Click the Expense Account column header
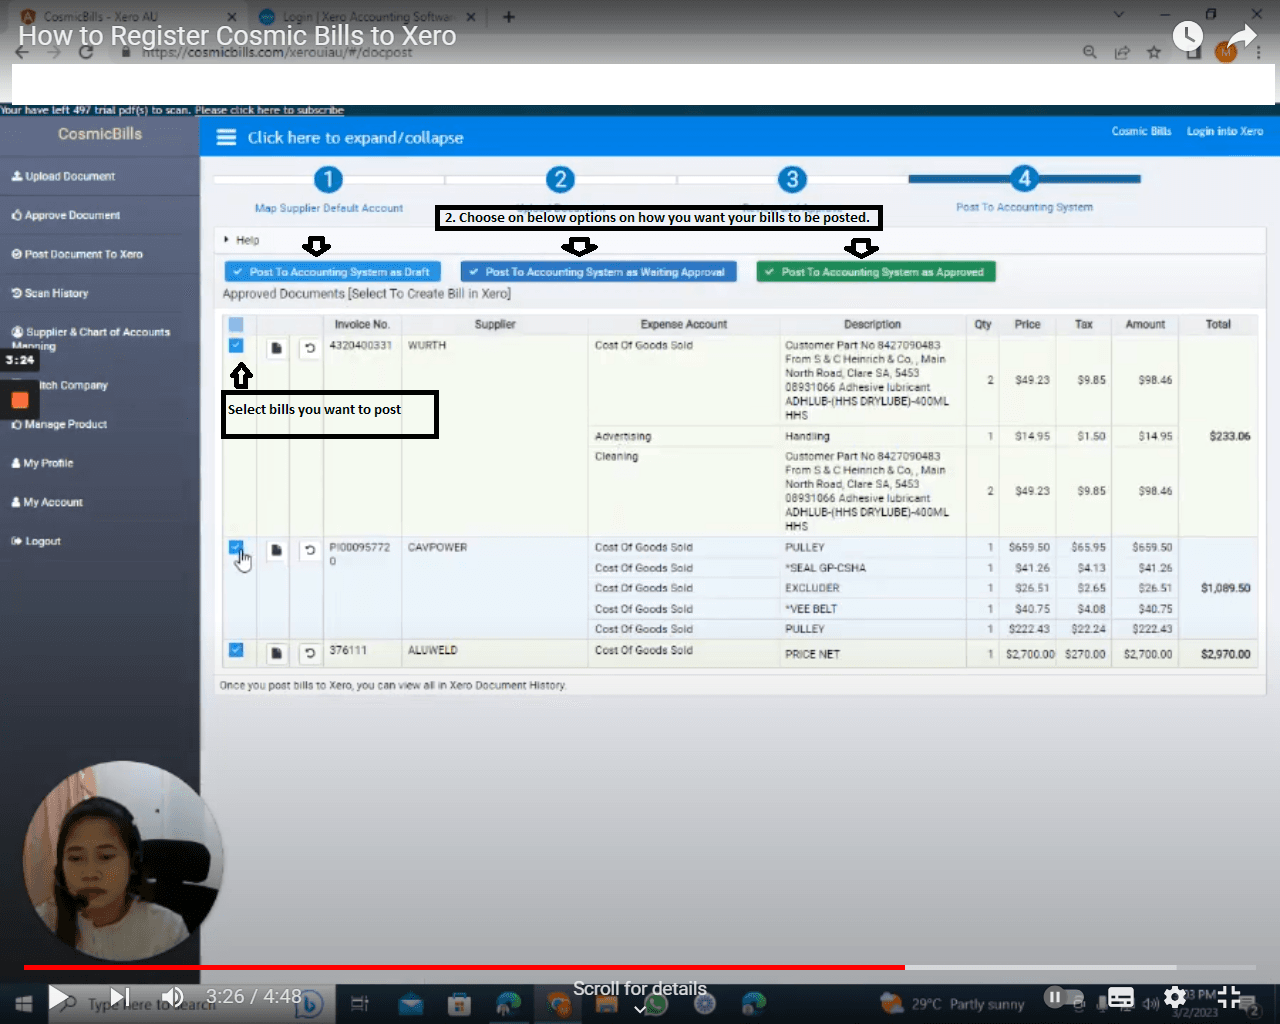 (684, 324)
